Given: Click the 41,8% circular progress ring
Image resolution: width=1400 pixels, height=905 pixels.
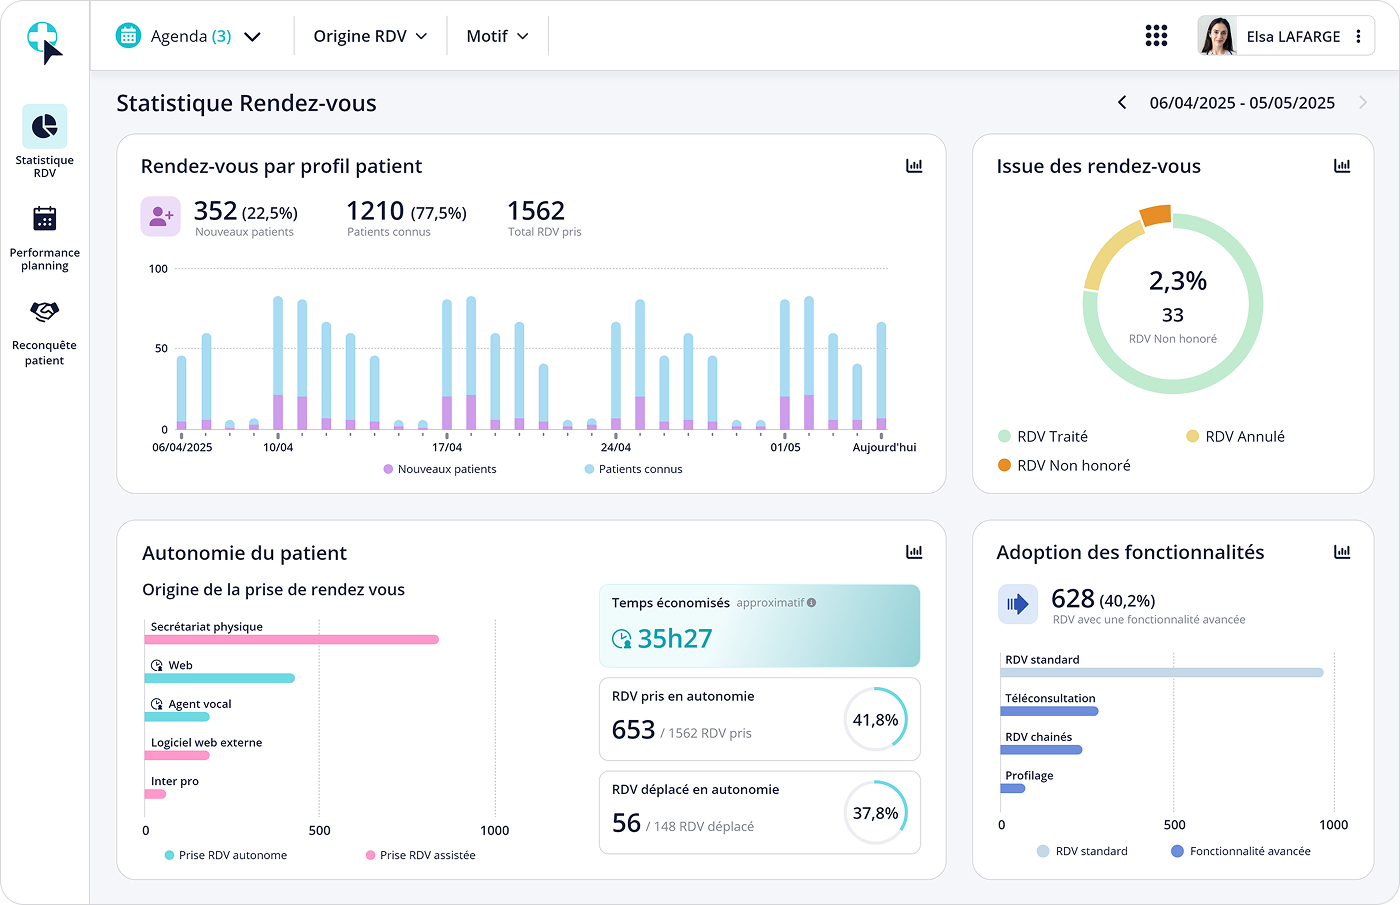Looking at the screenshot, I should click(x=875, y=719).
